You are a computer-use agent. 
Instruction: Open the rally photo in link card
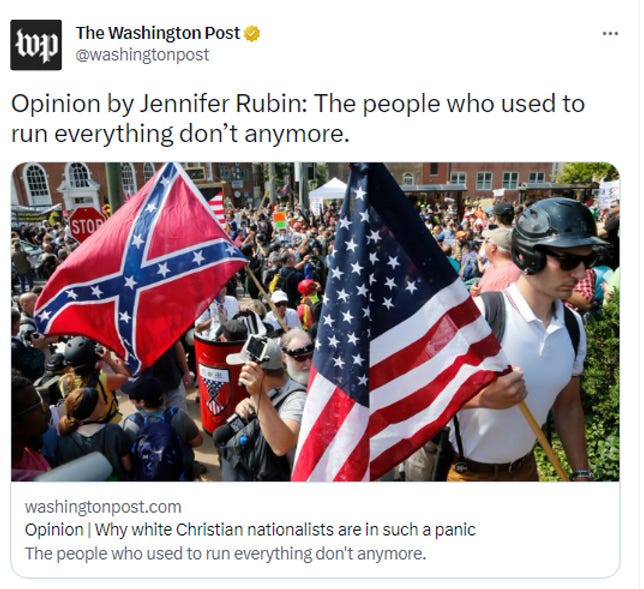pos(315,322)
